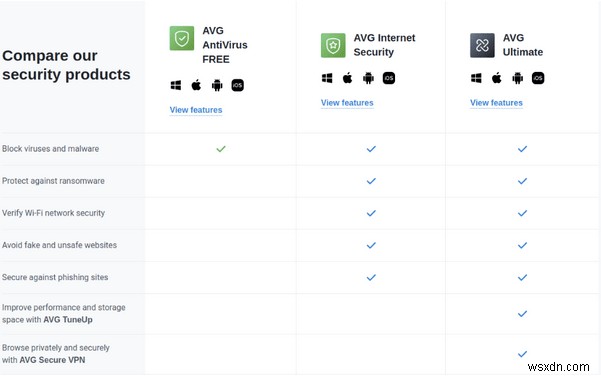This screenshot has width=601, height=377.
Task: Select the Avoid fake and unsafe websites label
Action: pyautogui.click(x=59, y=245)
